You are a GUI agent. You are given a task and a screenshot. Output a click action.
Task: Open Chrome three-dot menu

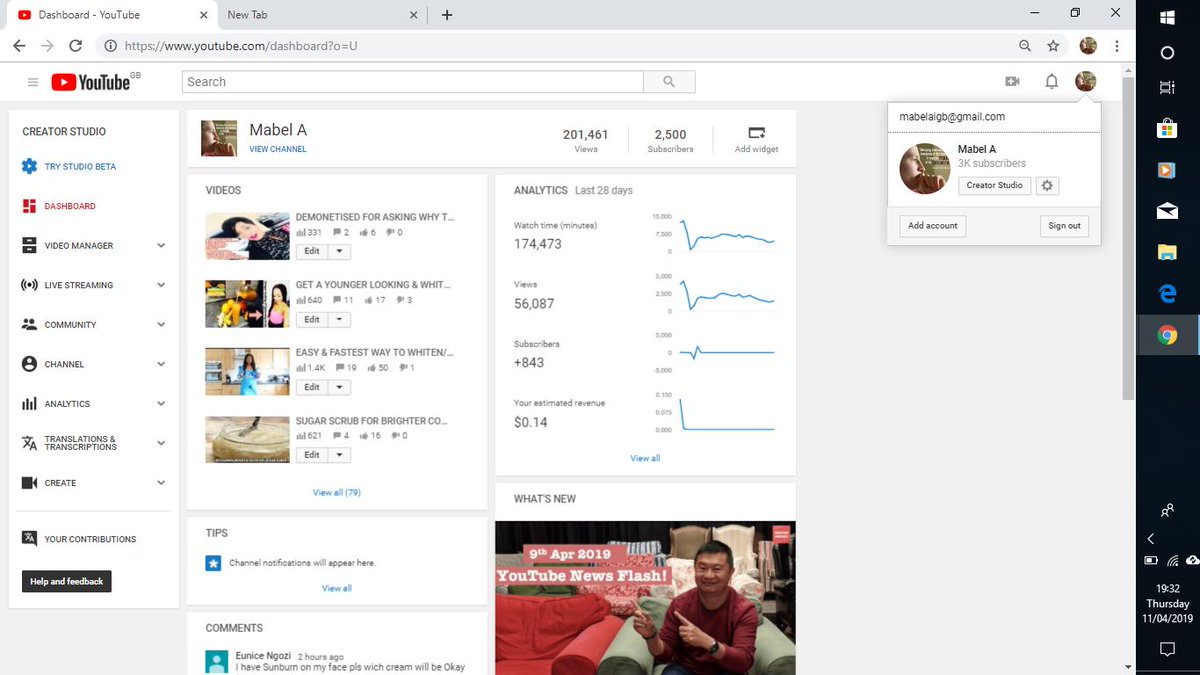(x=1117, y=46)
